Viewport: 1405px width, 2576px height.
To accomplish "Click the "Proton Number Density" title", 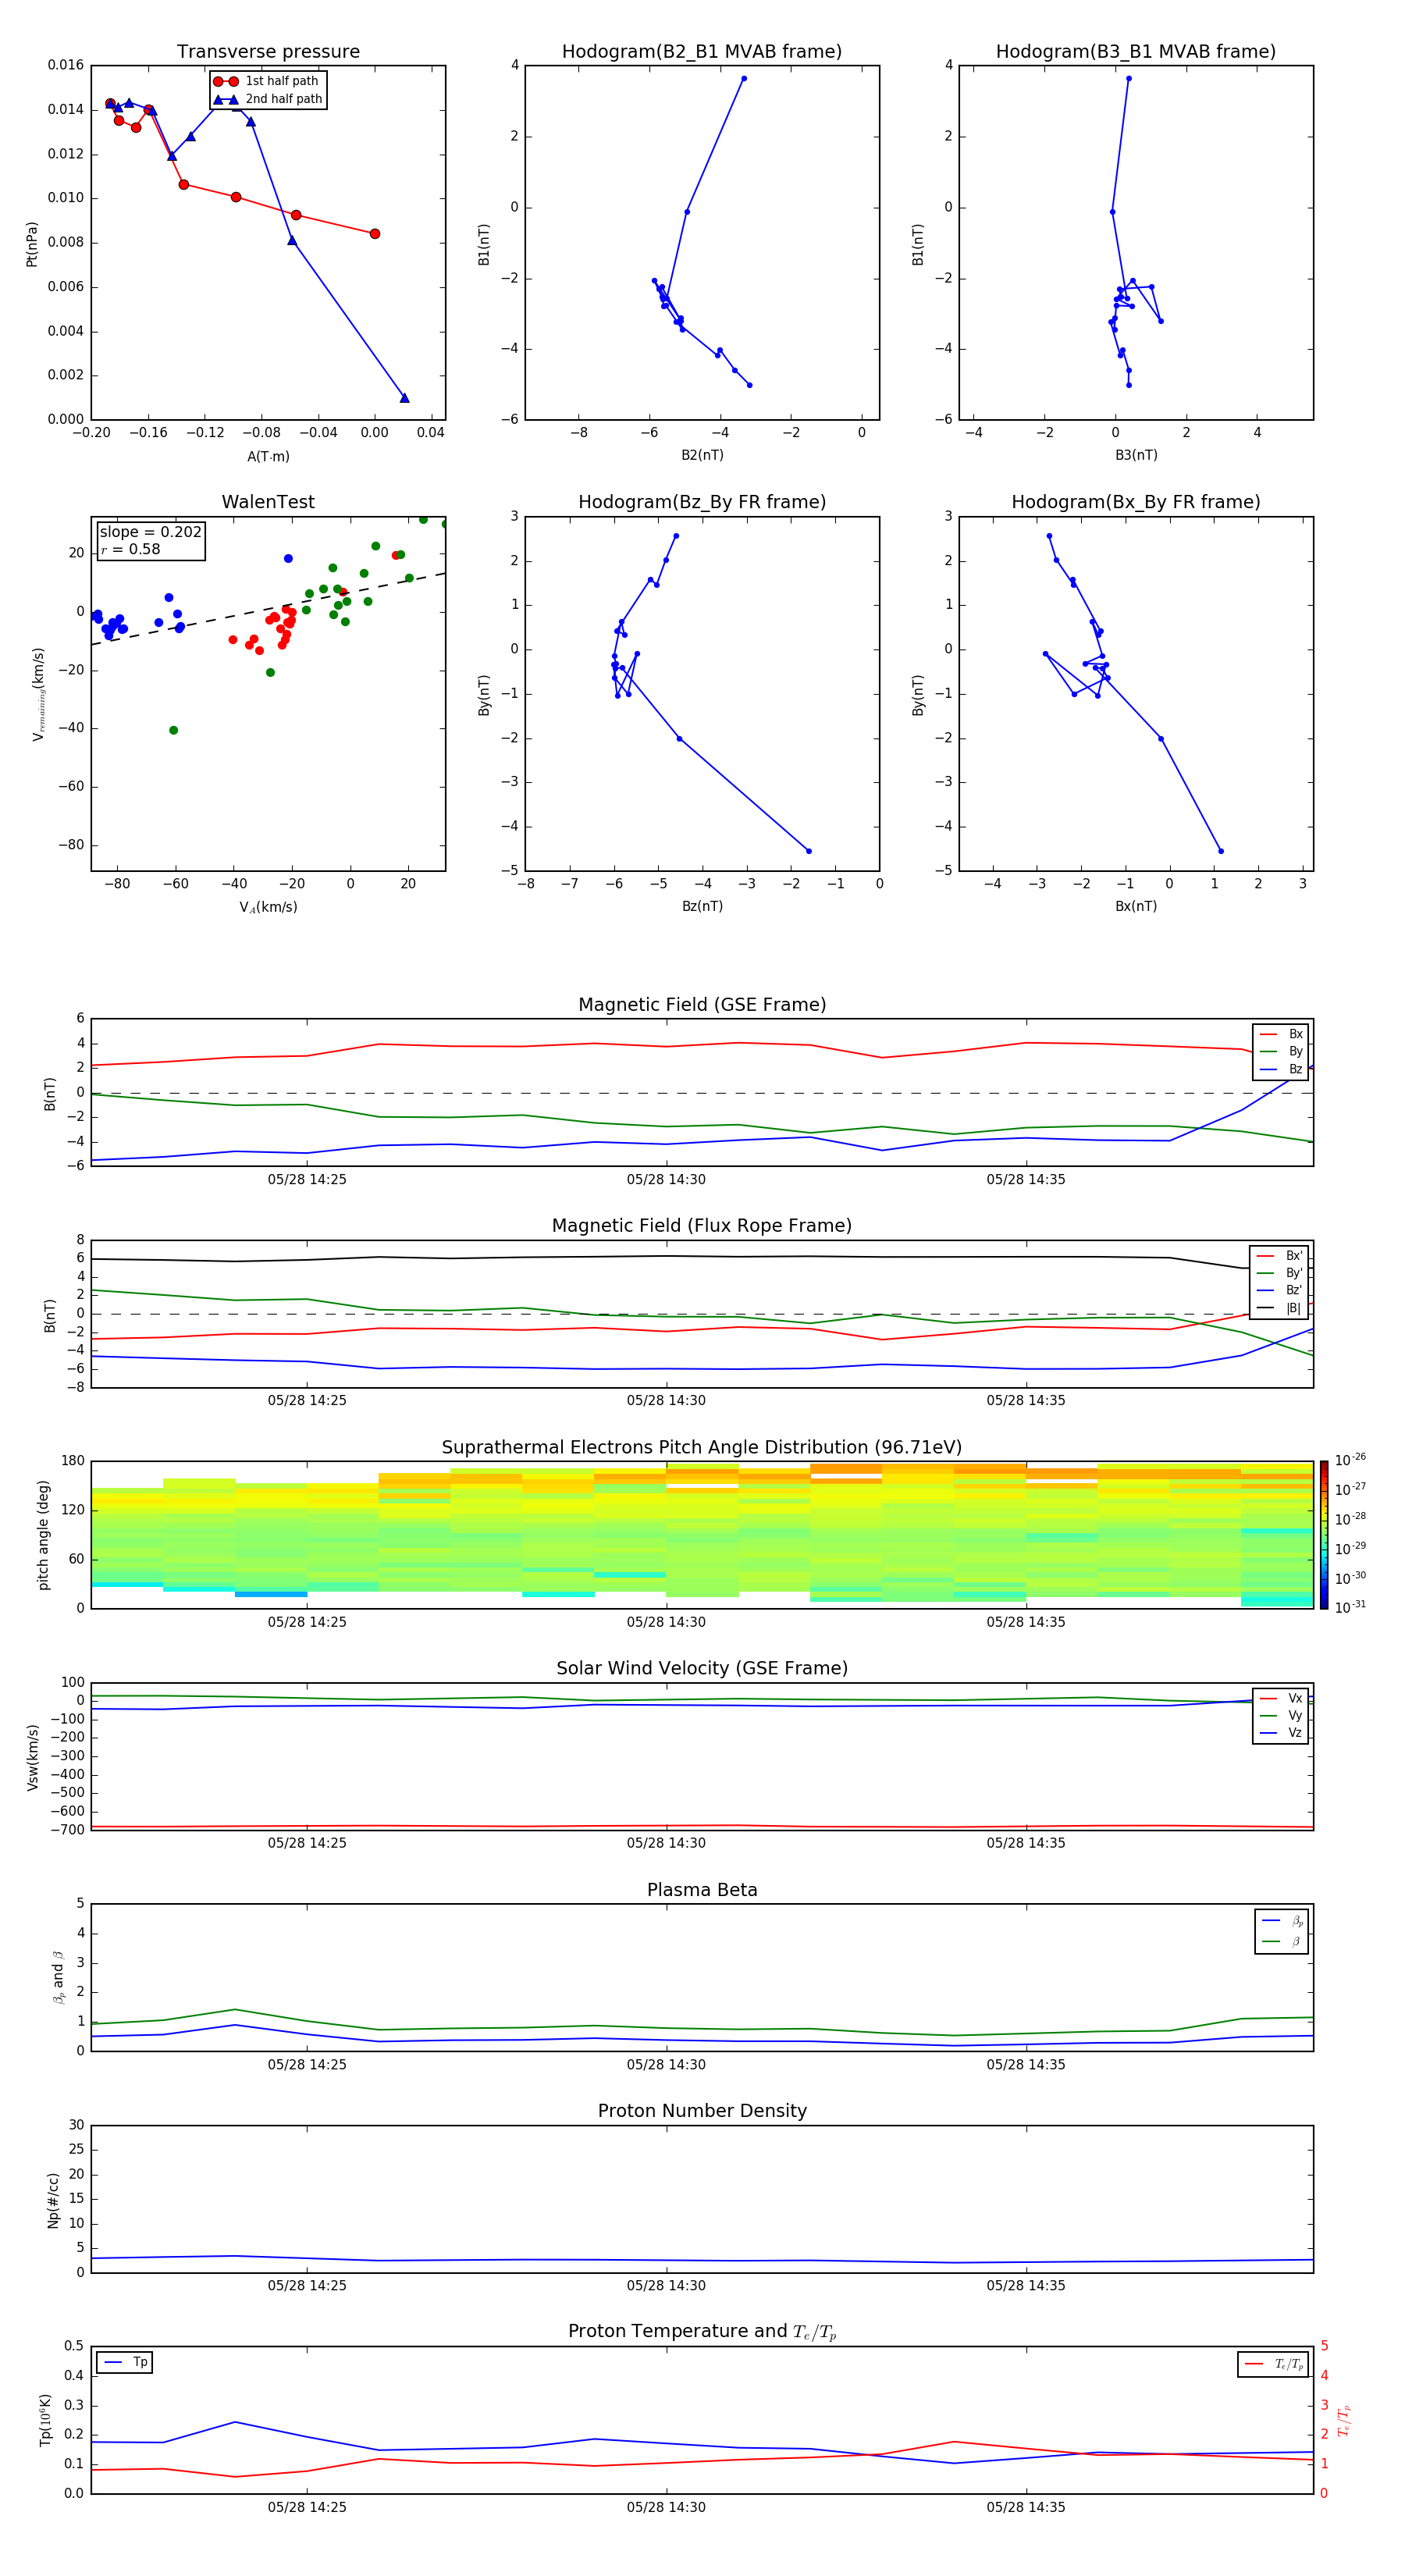I will pos(702,2111).
